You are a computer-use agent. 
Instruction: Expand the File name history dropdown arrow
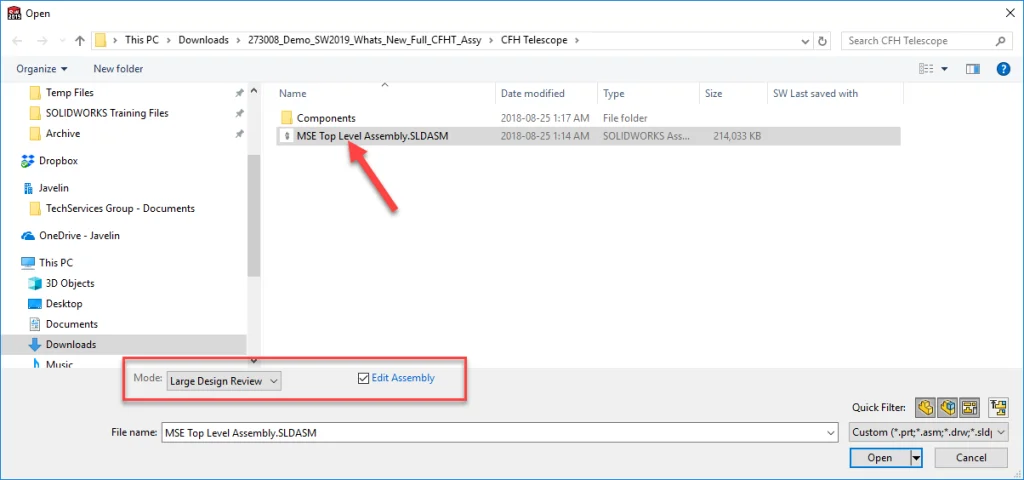(x=831, y=432)
